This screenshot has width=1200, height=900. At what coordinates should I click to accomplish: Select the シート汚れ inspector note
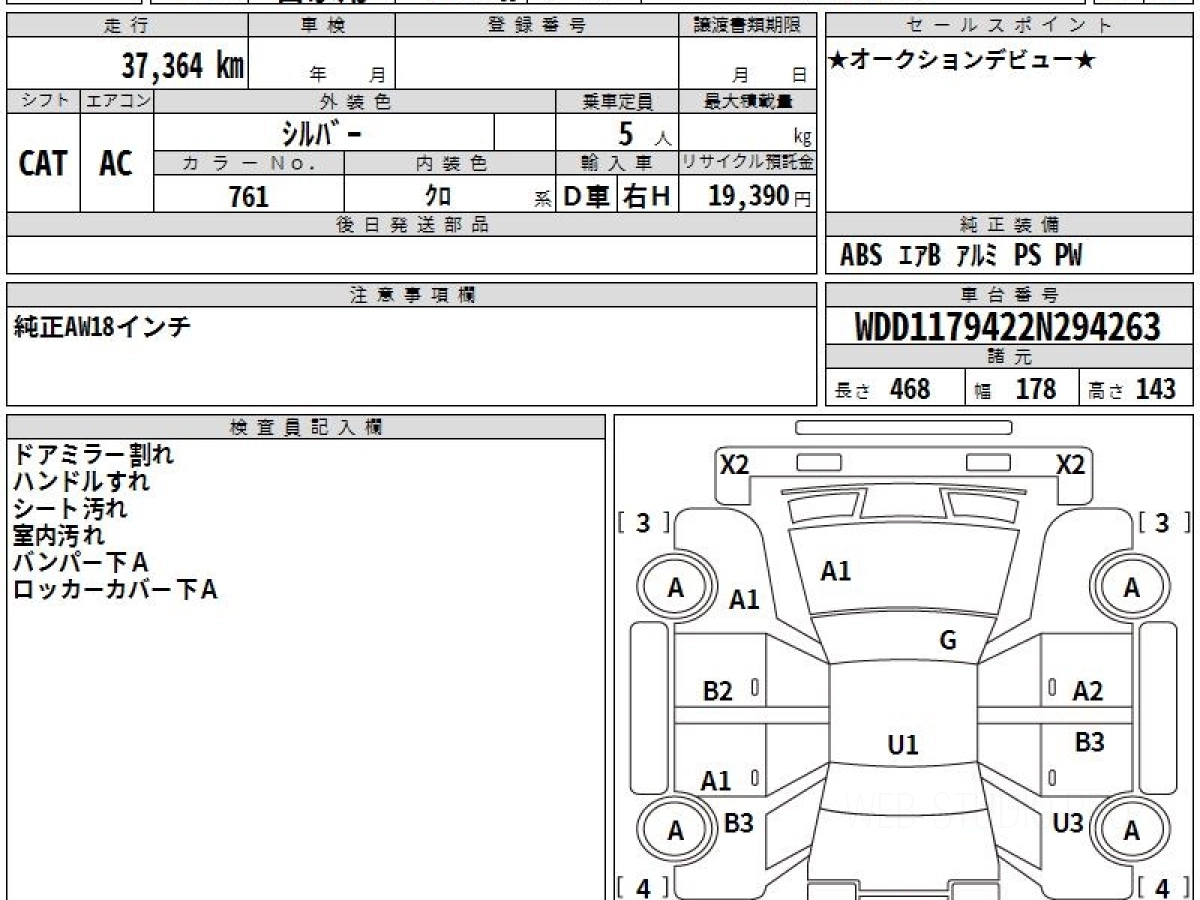click(70, 509)
